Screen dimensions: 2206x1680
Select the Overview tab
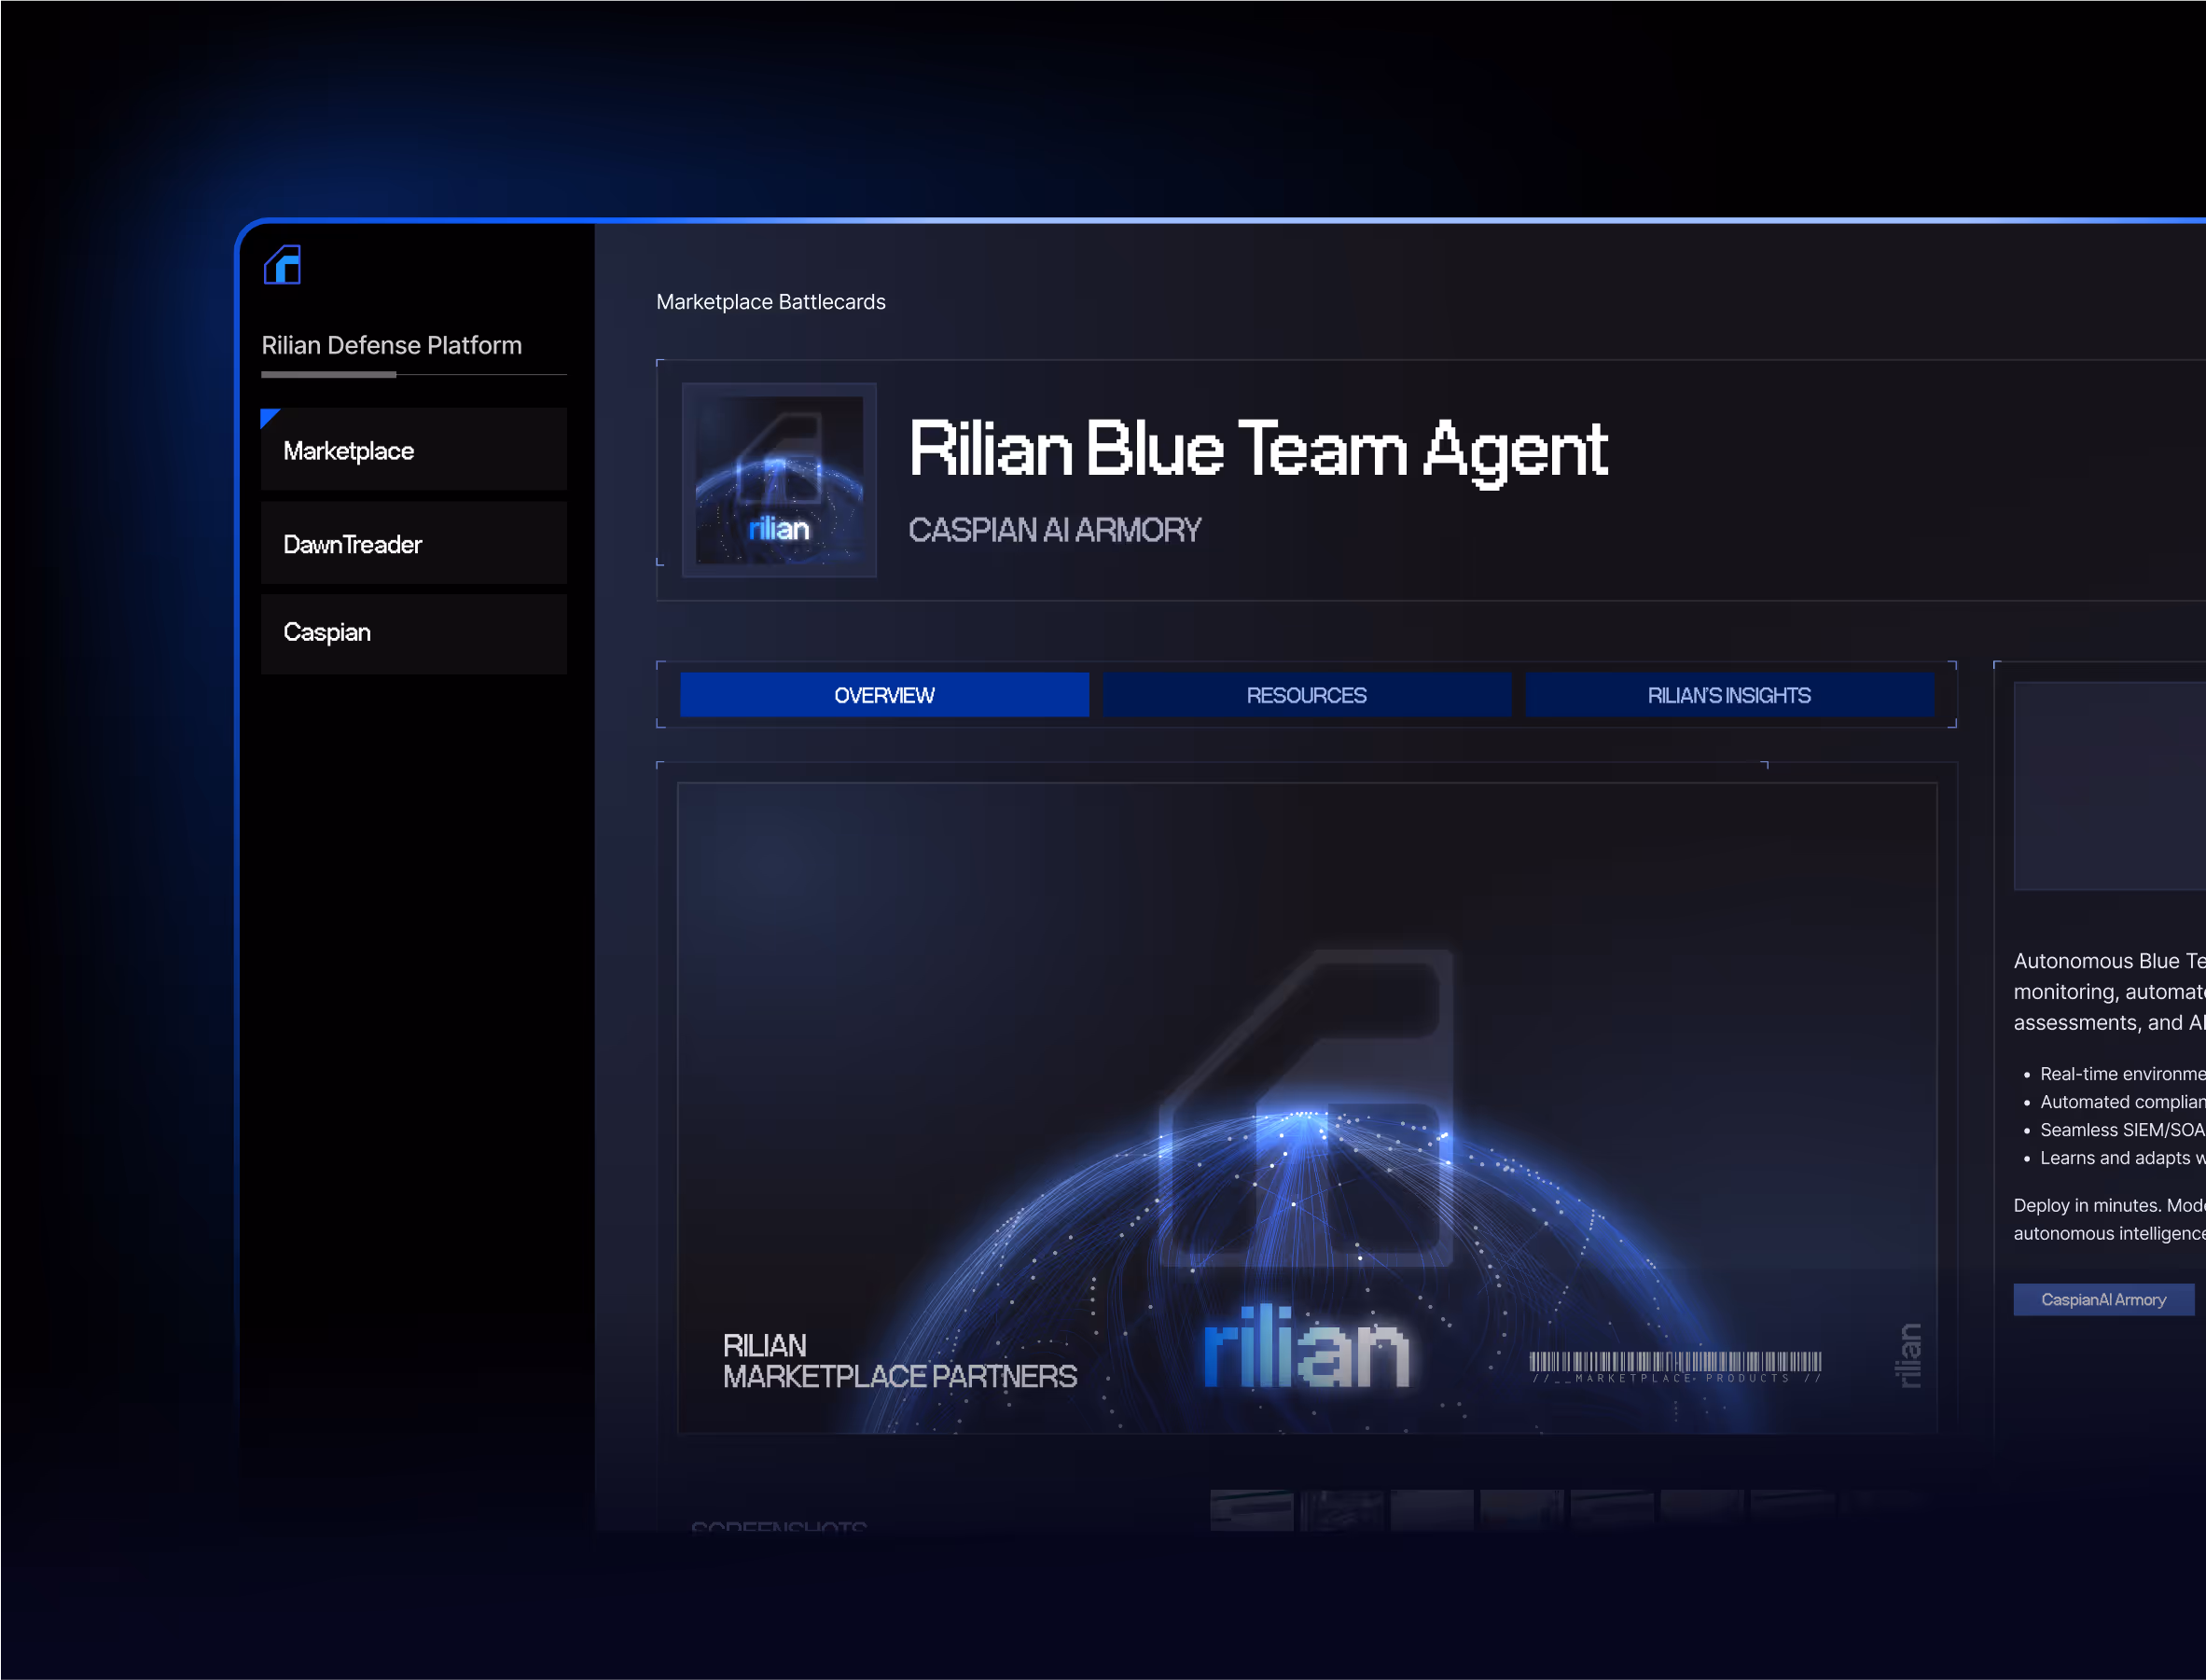(x=884, y=695)
